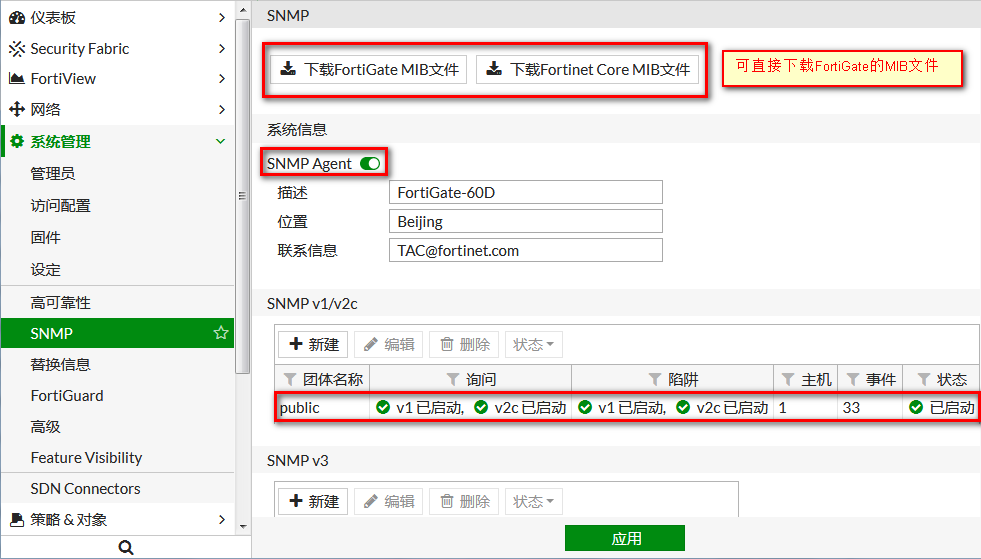Viewport: 981px width, 559px height.
Task: Click 编辑 in SNMP v3 section
Action: coord(389,501)
